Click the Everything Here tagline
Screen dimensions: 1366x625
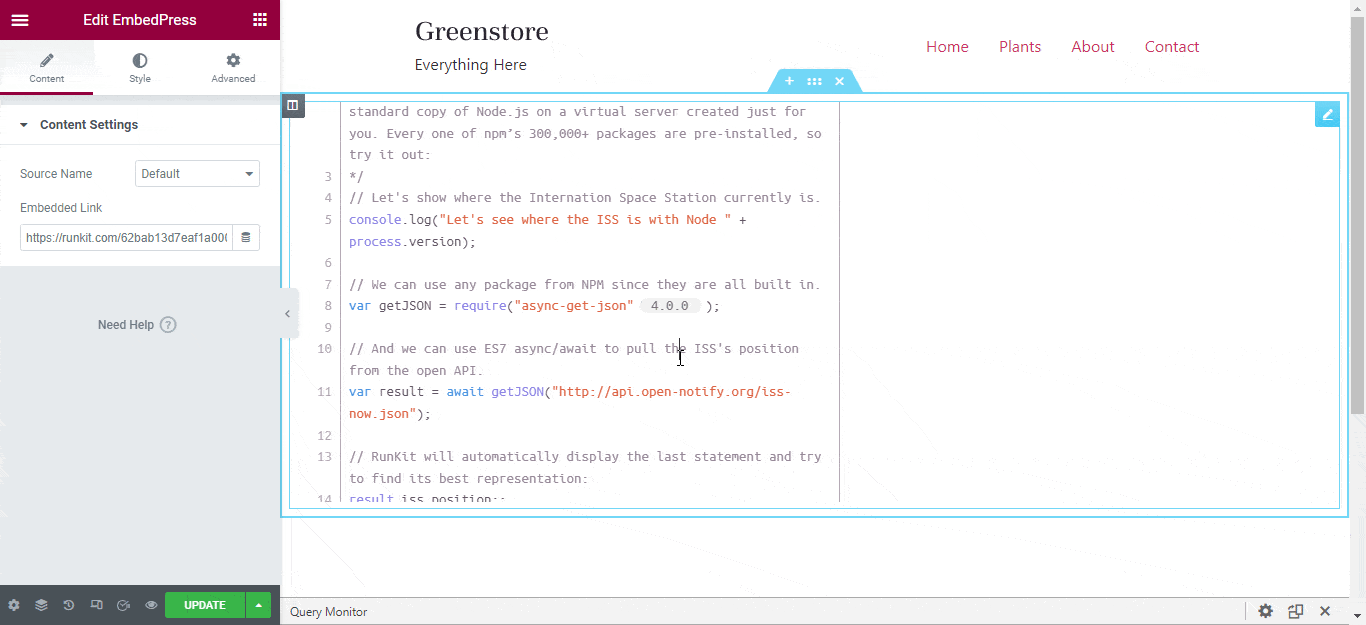tap(471, 65)
